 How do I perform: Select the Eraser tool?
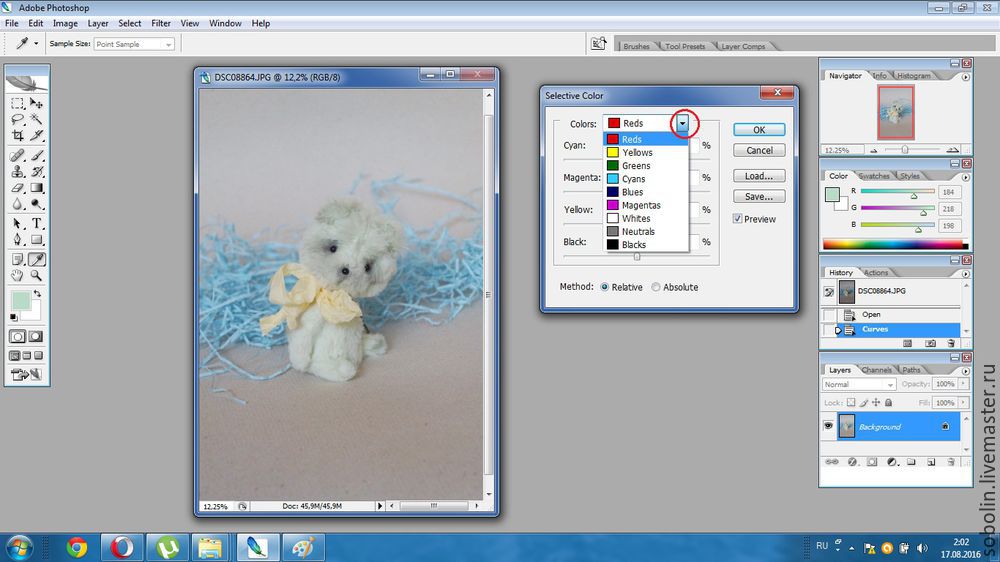click(17, 188)
